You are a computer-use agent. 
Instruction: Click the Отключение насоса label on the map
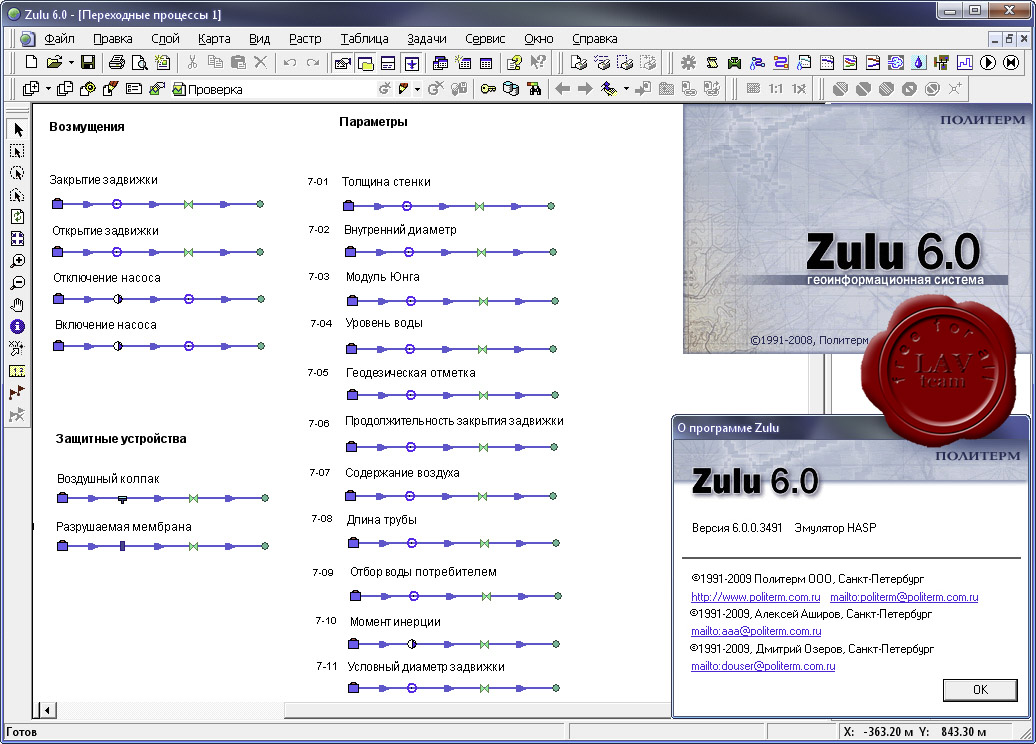click(x=107, y=278)
